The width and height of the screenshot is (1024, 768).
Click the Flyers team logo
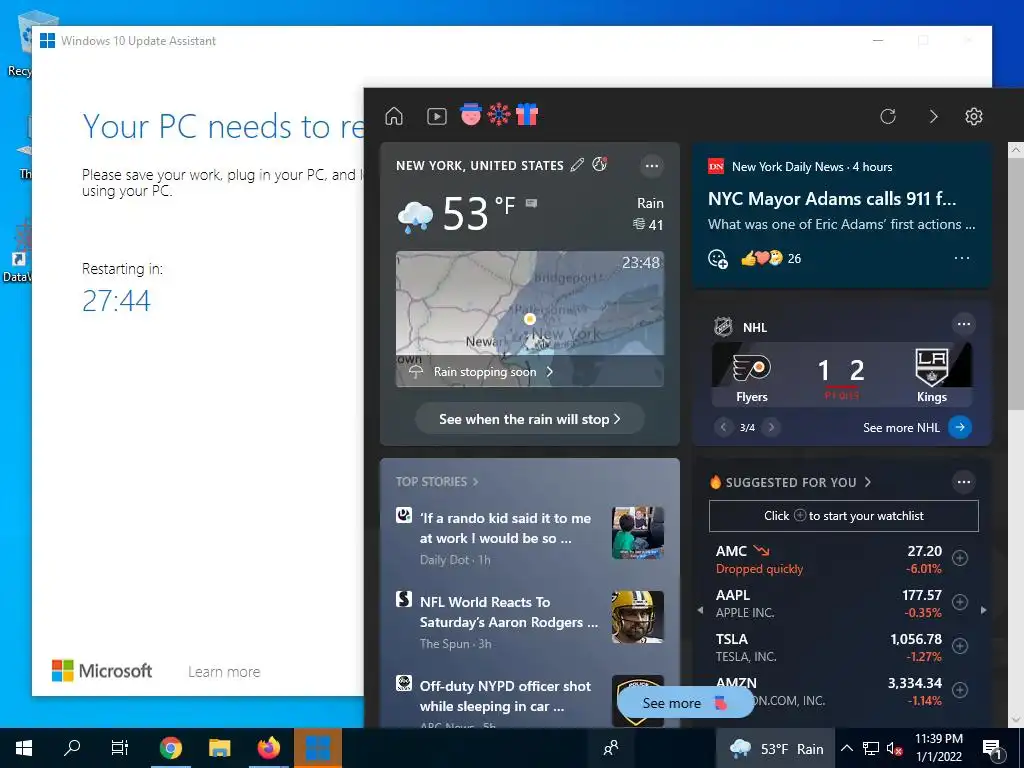tap(752, 369)
